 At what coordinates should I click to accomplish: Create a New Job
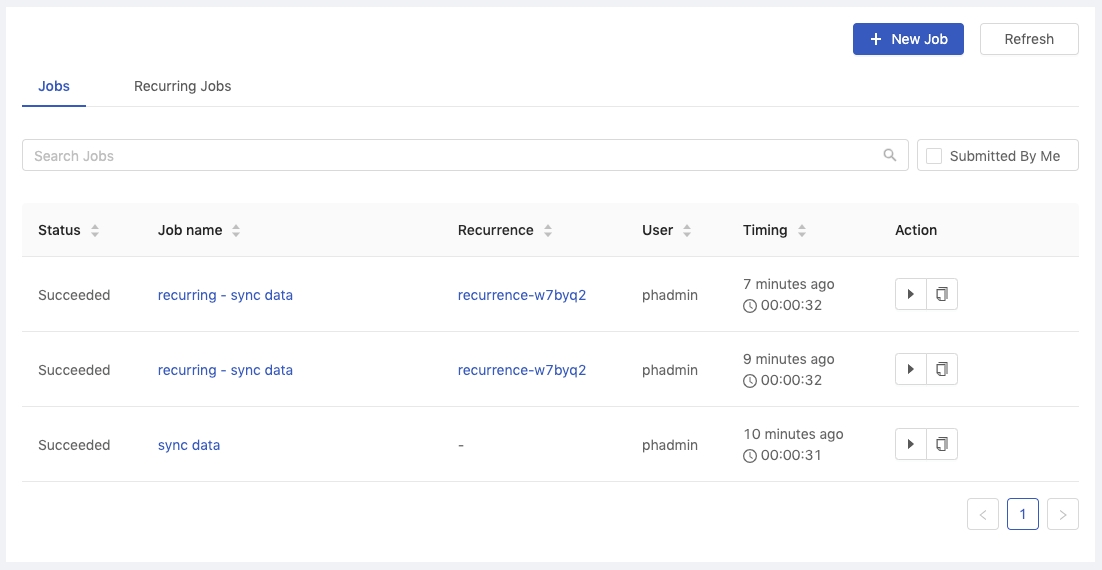908,39
